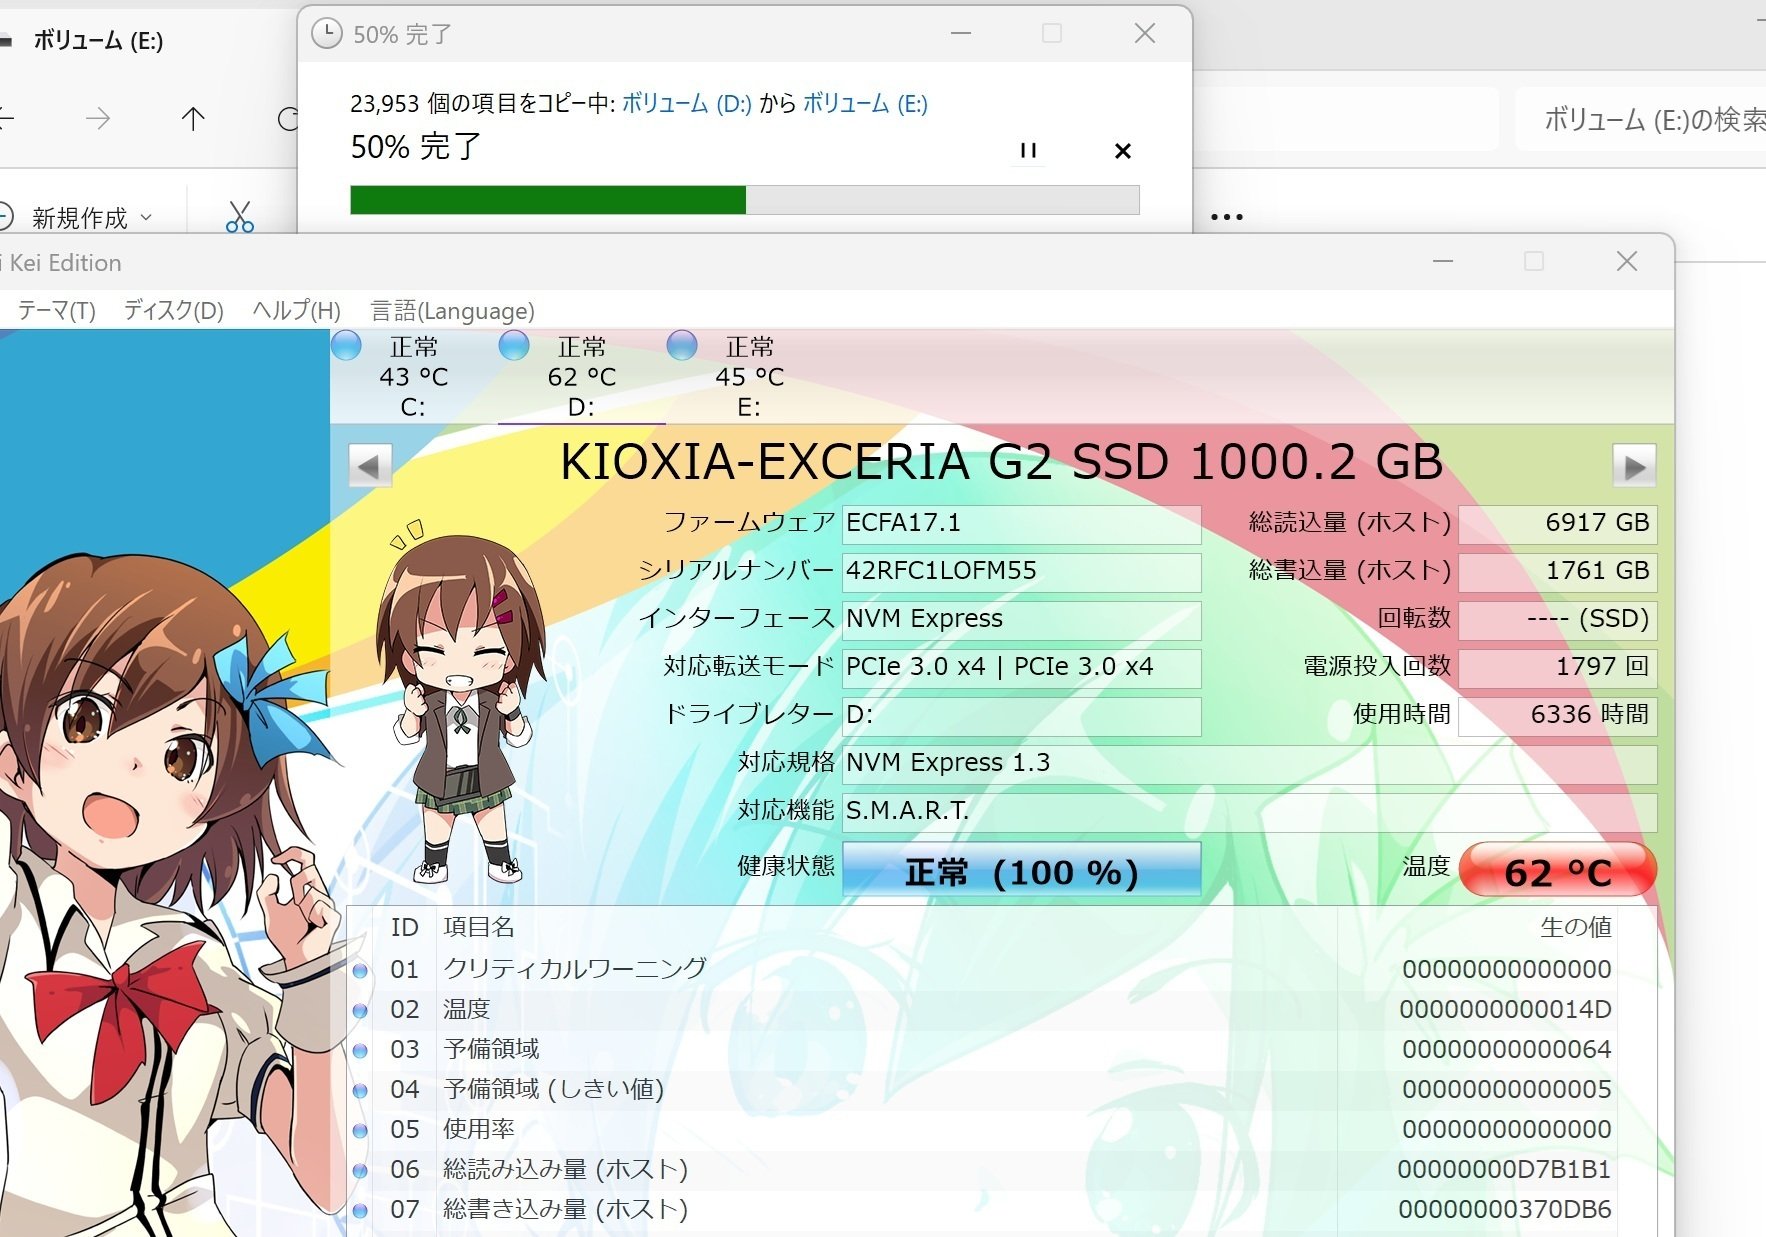Viewport: 1766px width, 1237px height.
Task: Click the status dot for attribute 05
Action: coord(360,1130)
